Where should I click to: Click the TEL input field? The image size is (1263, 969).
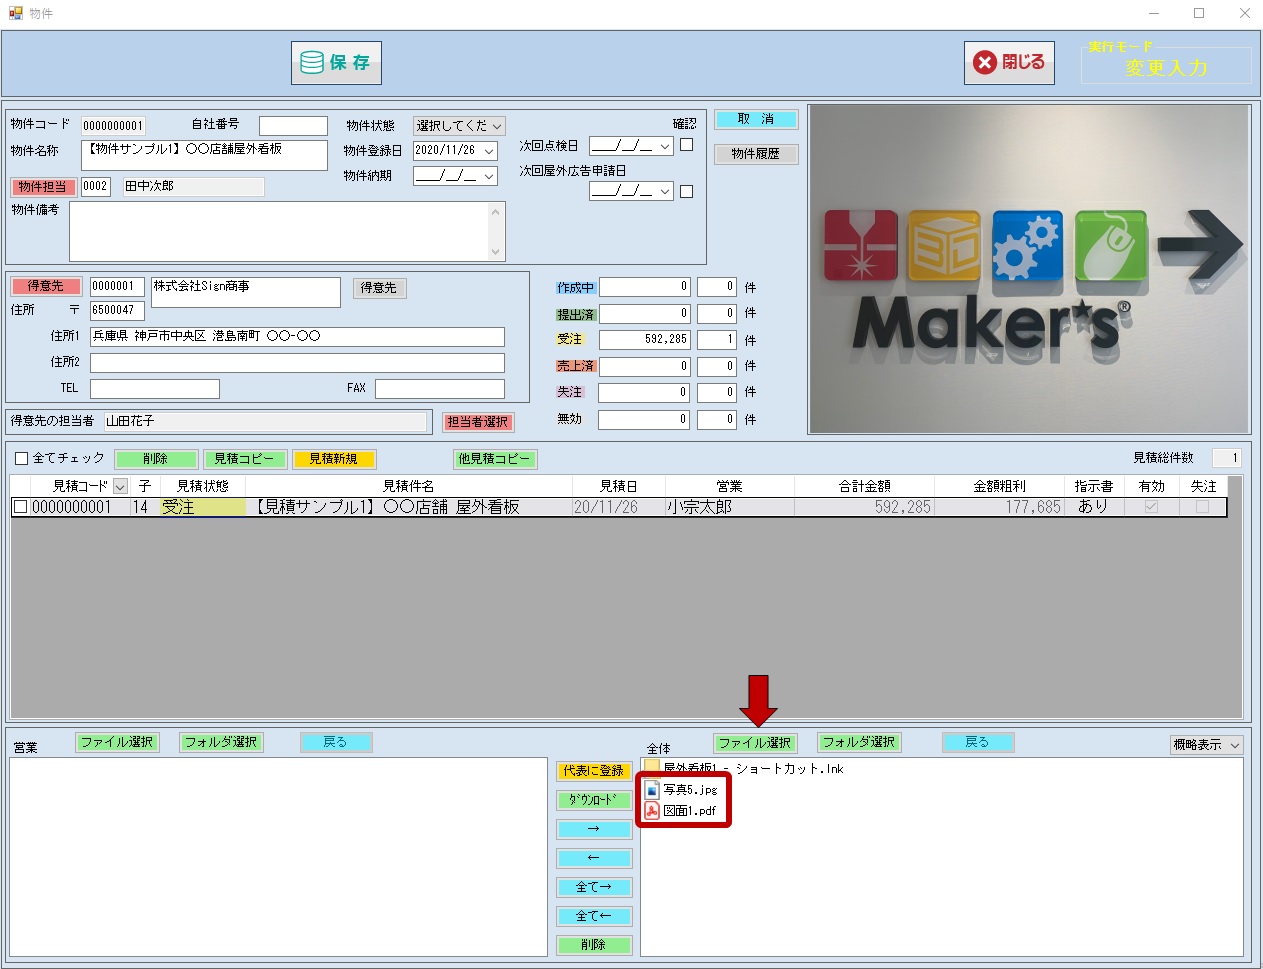(154, 388)
